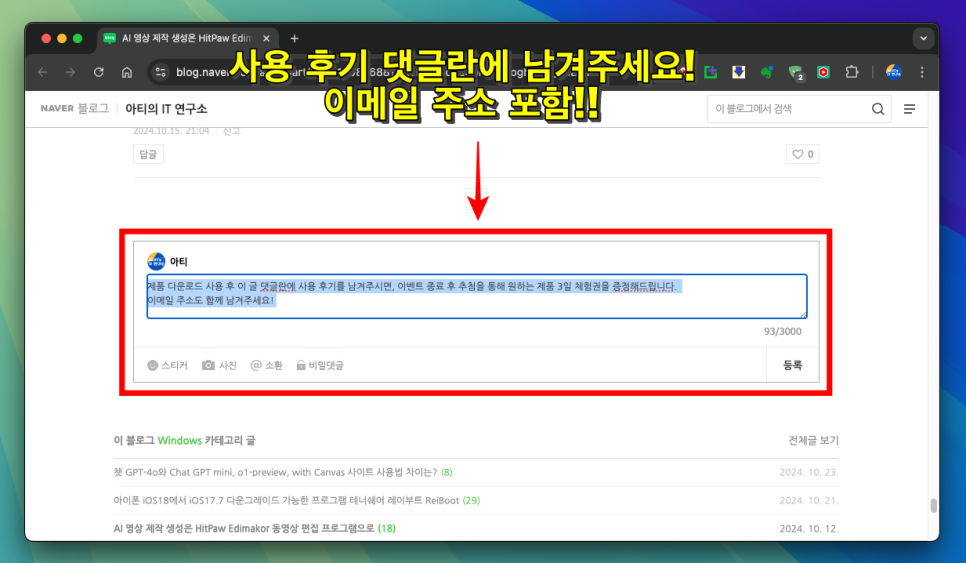966x563 pixels.
Task: Open the 아티의 IT 연구소 blog title
Action: click(x=166, y=108)
